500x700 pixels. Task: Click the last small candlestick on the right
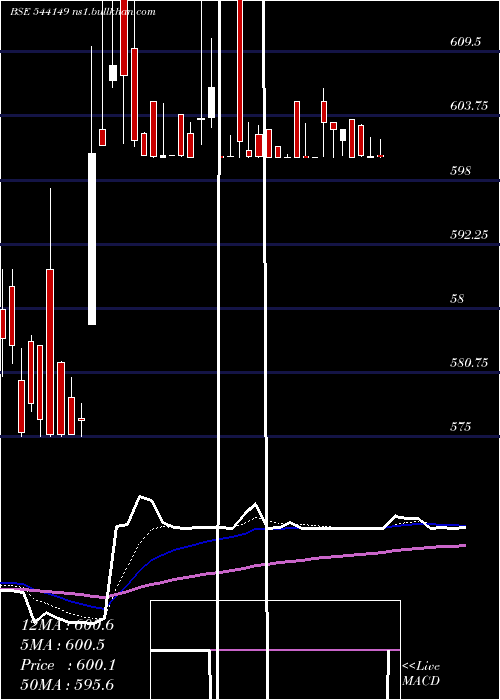coord(380,156)
